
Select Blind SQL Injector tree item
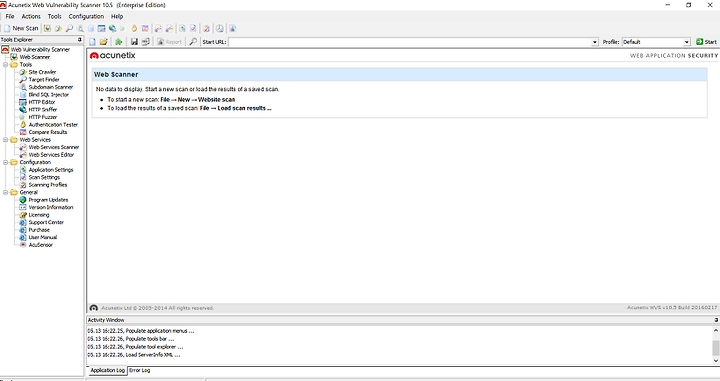point(49,95)
